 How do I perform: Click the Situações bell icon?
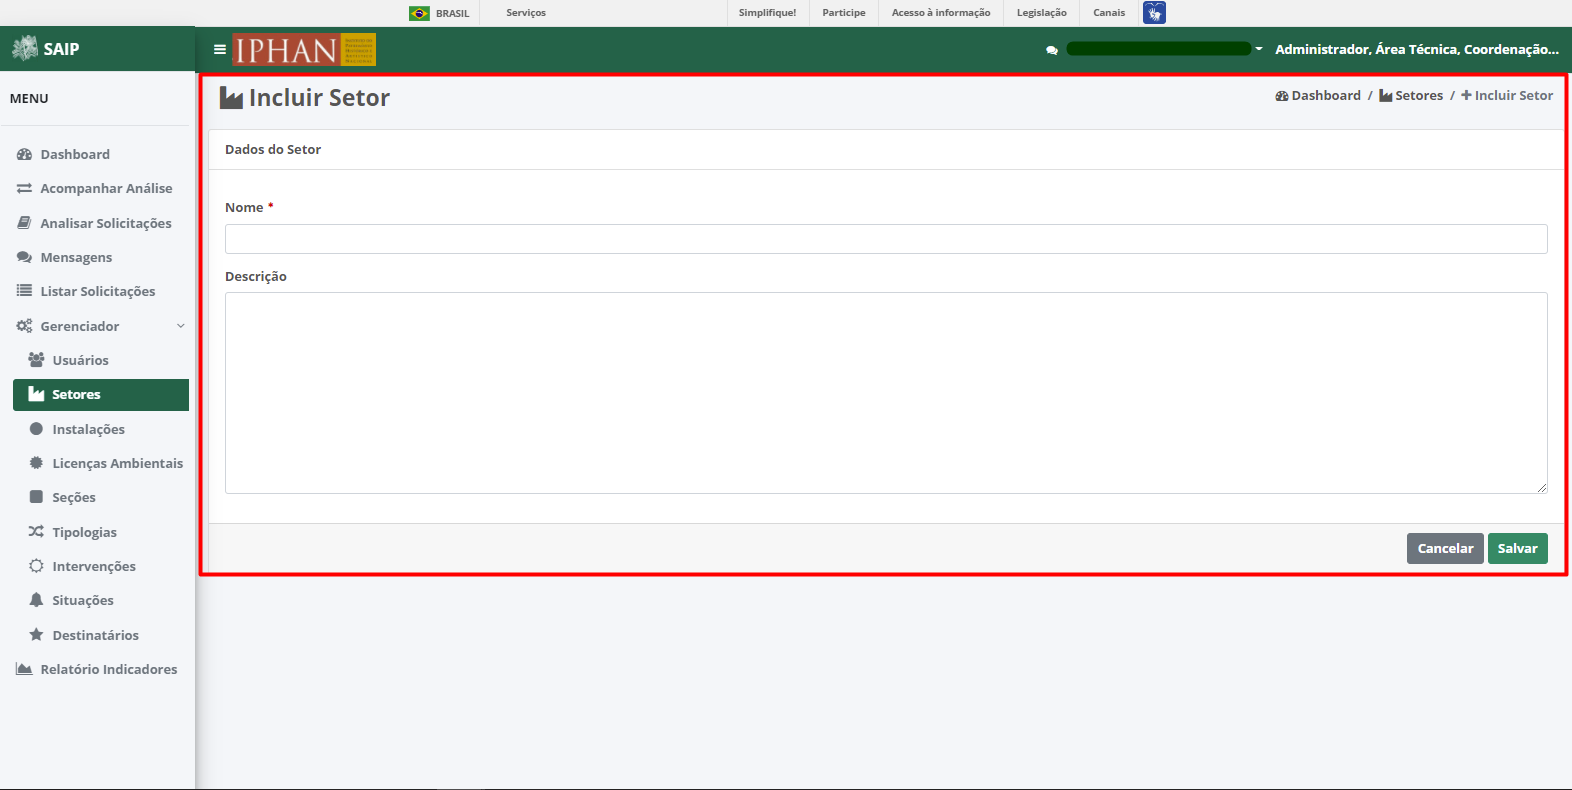pos(36,600)
